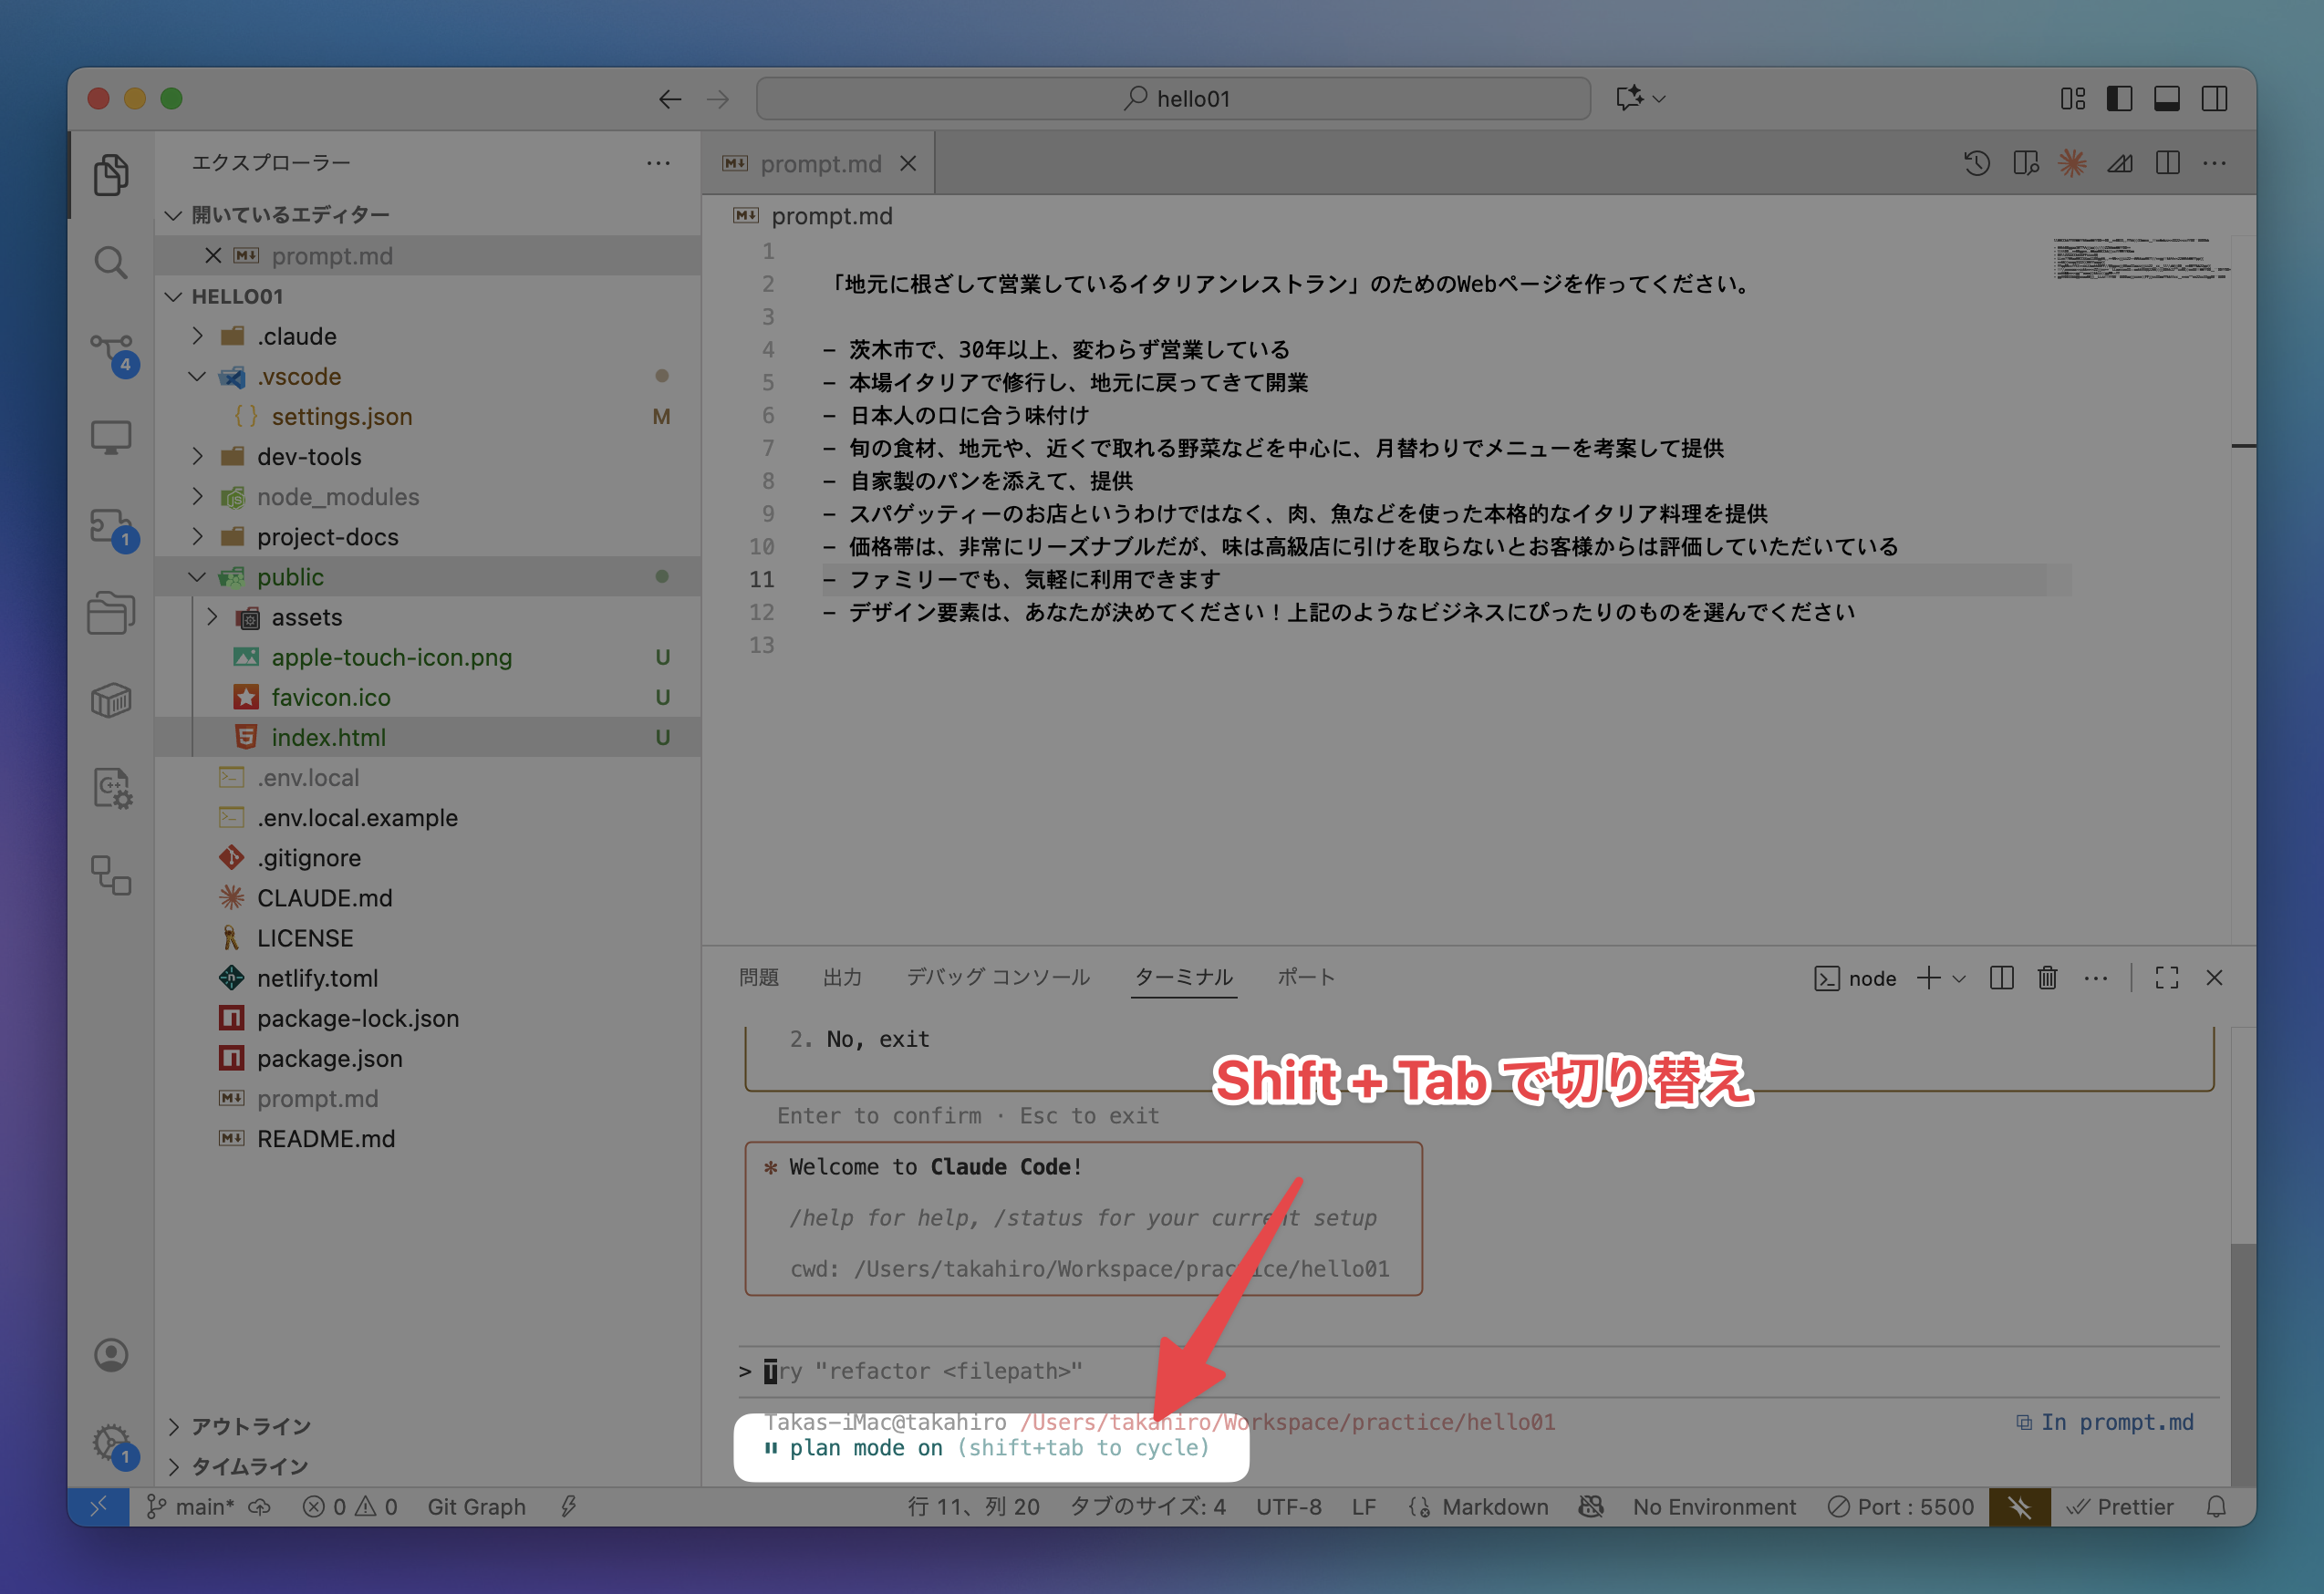Split the terminal panel

[2001, 978]
